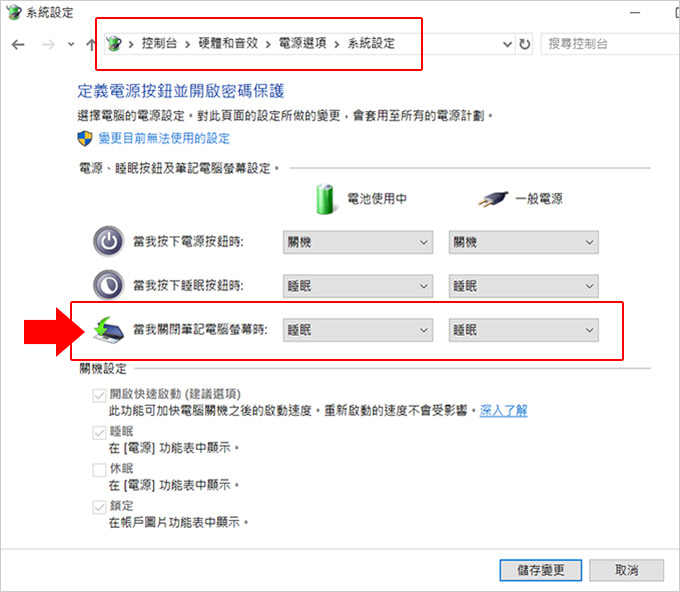
Task: Click the power options icon in address bar
Action: [114, 43]
